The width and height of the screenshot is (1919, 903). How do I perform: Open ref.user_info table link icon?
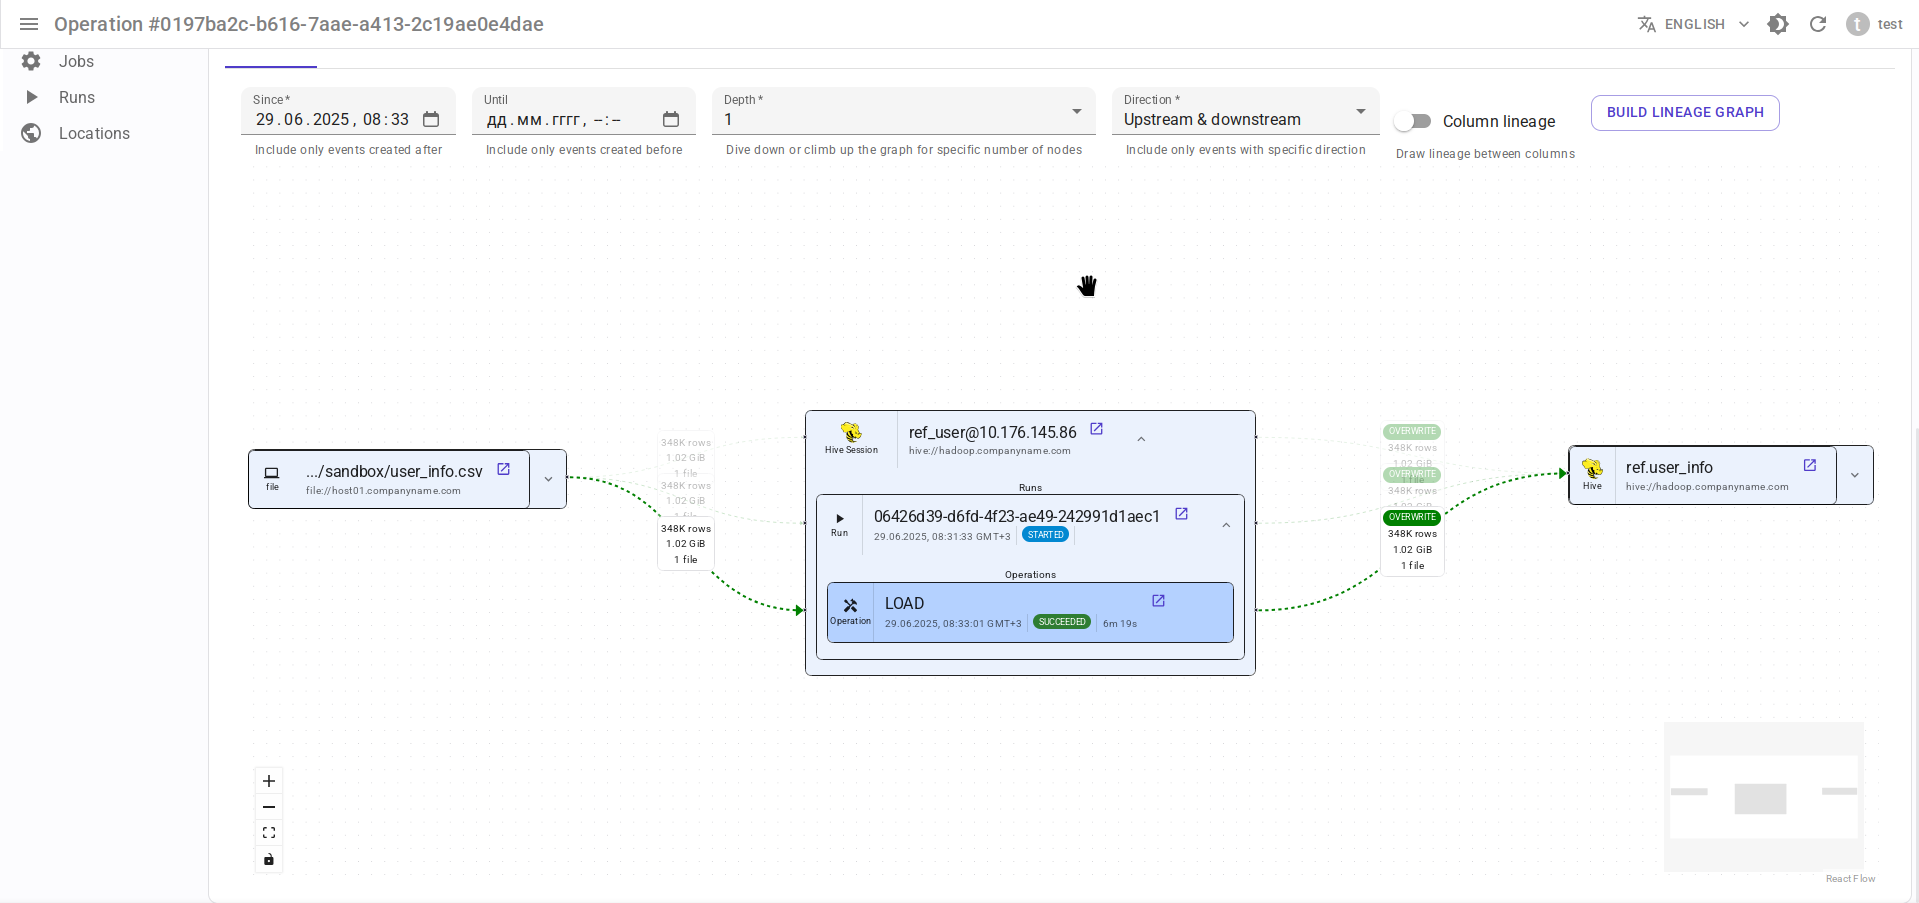[x=1809, y=465]
